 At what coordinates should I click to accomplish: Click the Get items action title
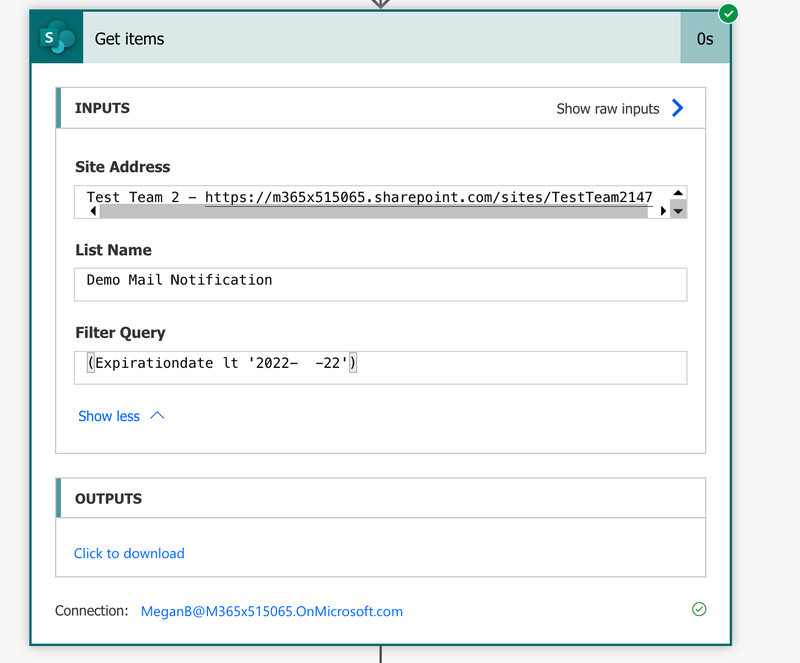(130, 39)
